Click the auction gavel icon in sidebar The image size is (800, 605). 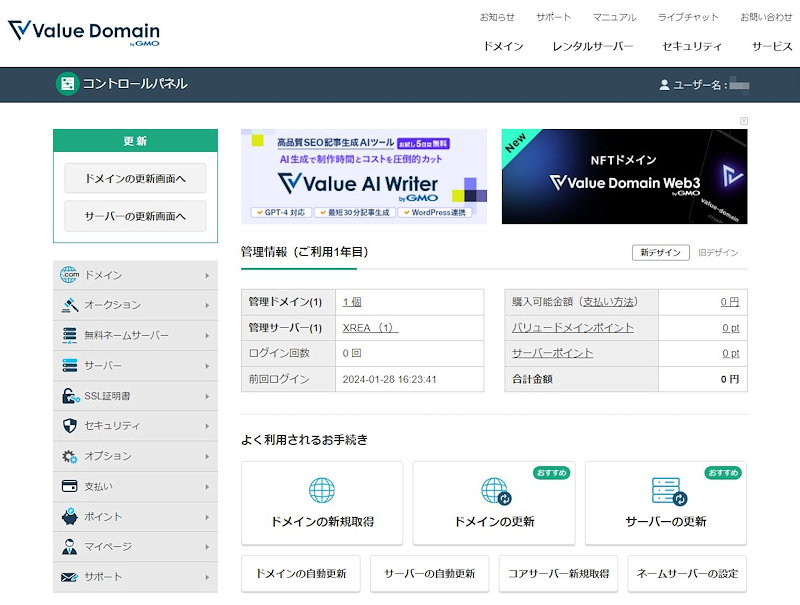[x=69, y=305]
